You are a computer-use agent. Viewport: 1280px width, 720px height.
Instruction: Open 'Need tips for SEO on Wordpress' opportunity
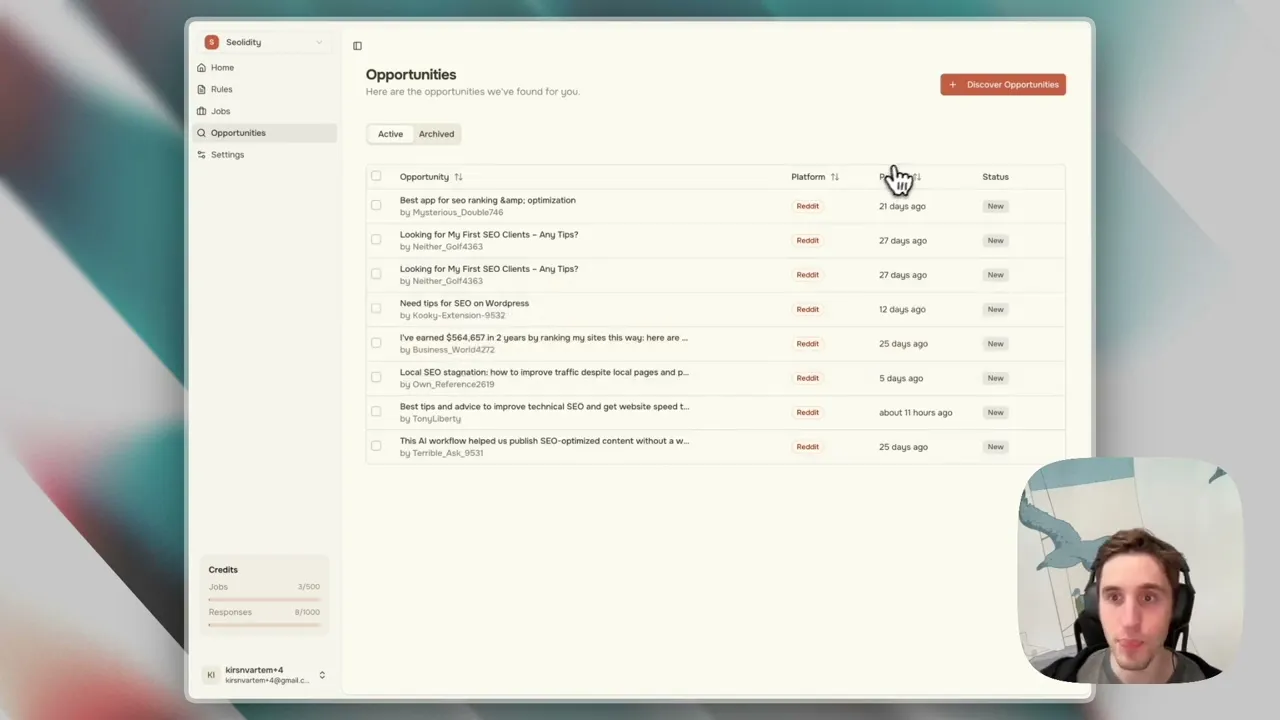point(464,303)
